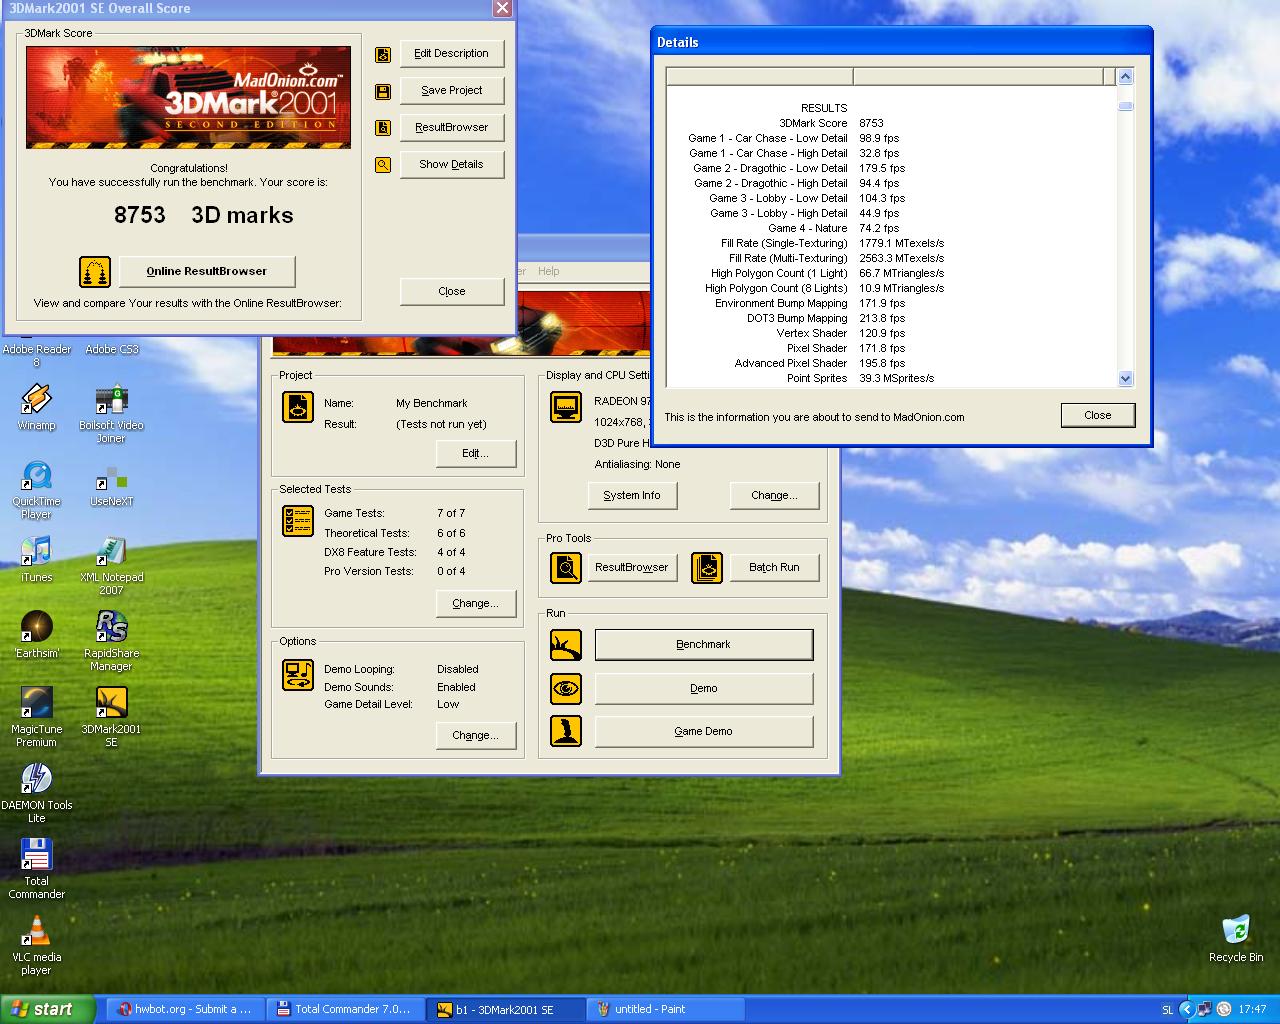This screenshot has width=1280, height=1024.
Task: Select the Winamp desktop icon
Action: [x=36, y=408]
